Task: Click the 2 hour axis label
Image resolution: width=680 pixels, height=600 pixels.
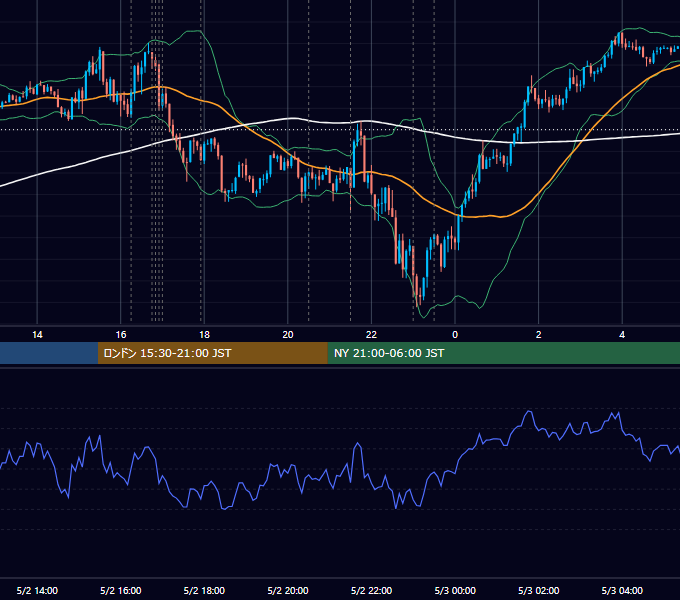Action: [539, 335]
